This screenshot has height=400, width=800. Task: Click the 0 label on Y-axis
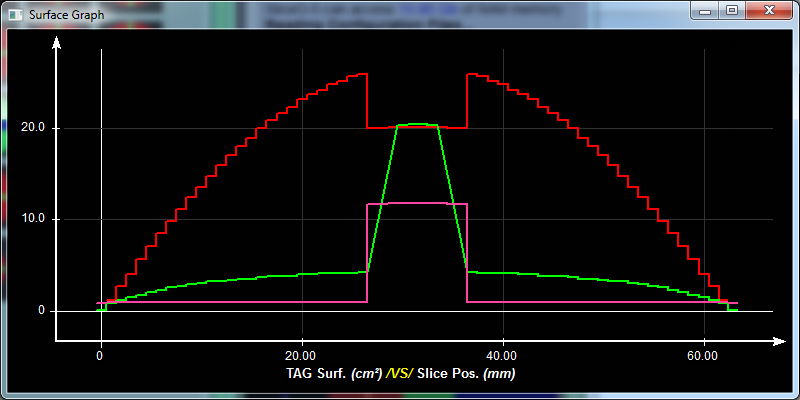(x=41, y=310)
